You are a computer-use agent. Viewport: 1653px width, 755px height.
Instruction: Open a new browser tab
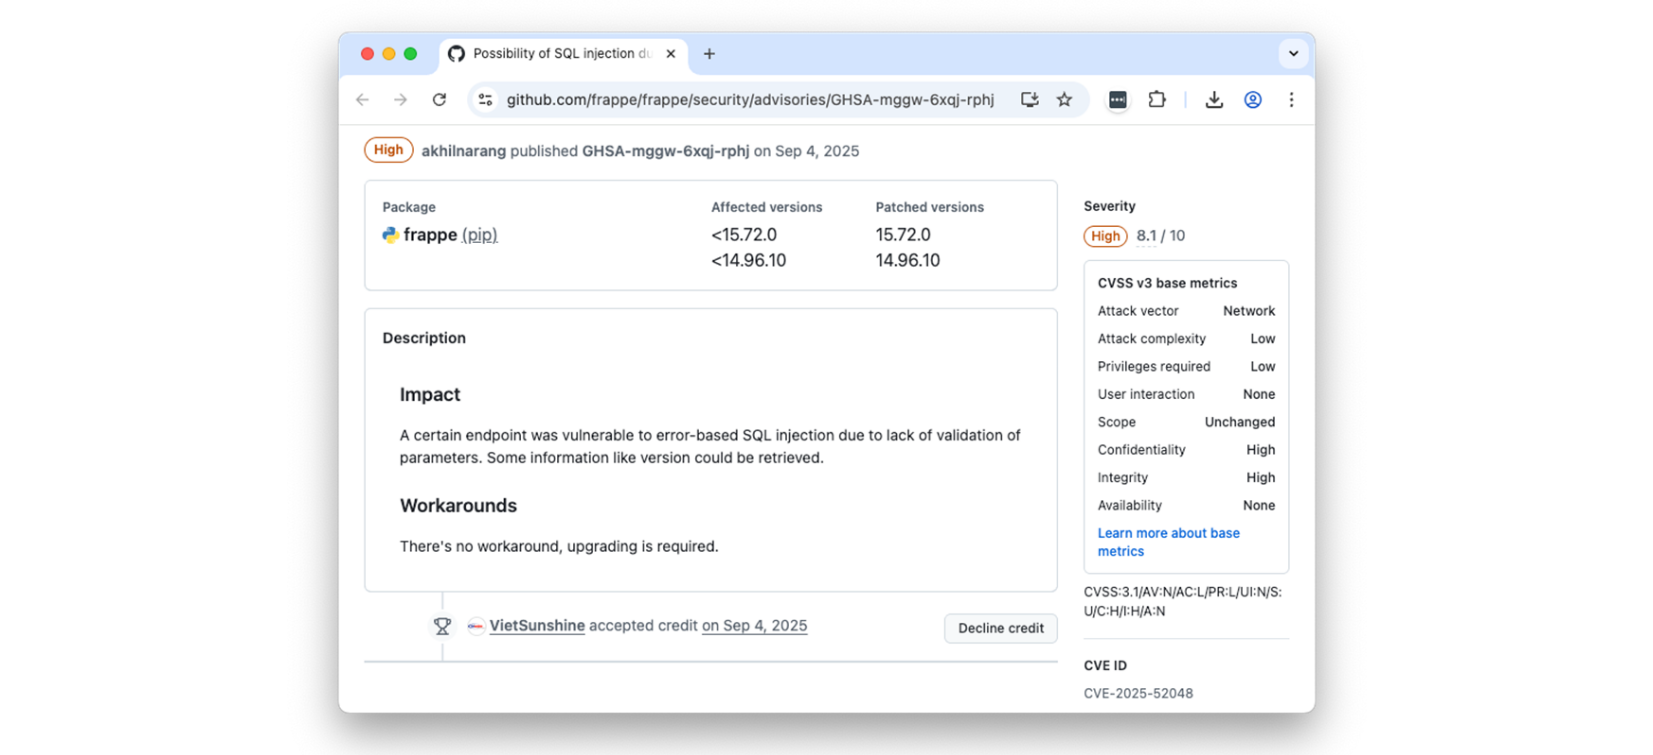click(x=709, y=54)
